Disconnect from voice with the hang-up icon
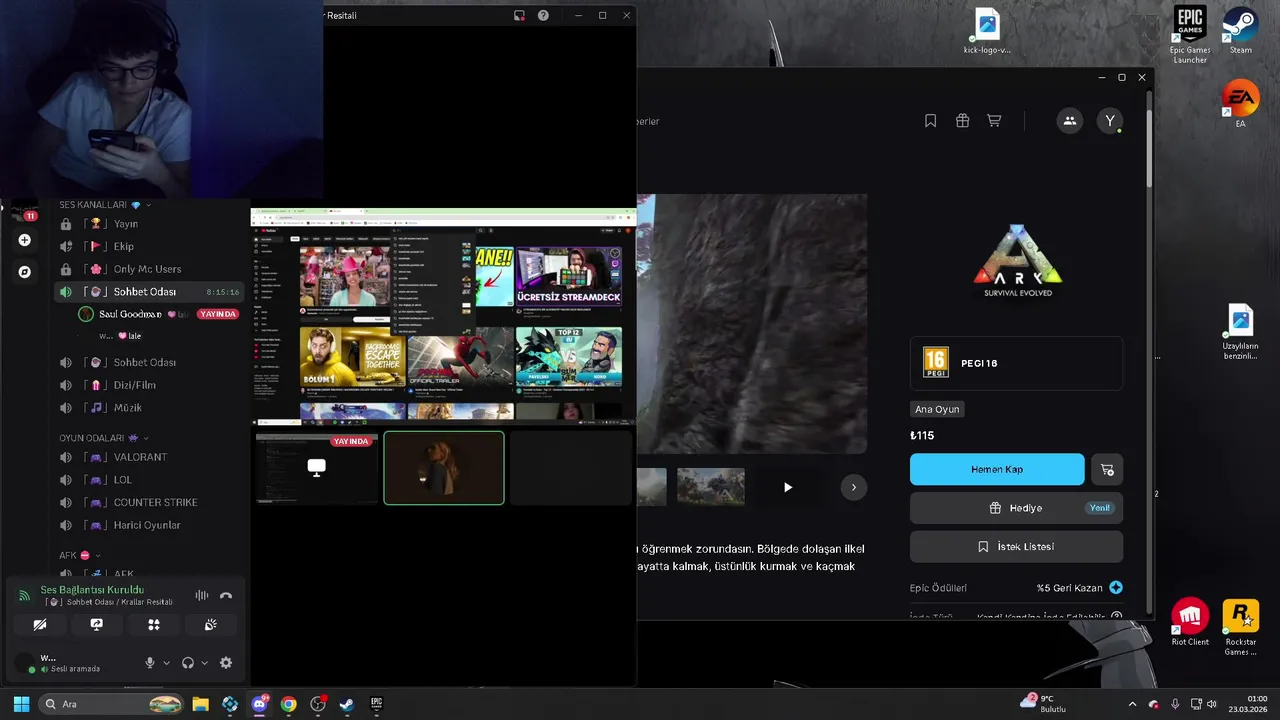Image resolution: width=1280 pixels, height=720 pixels. (x=226, y=596)
